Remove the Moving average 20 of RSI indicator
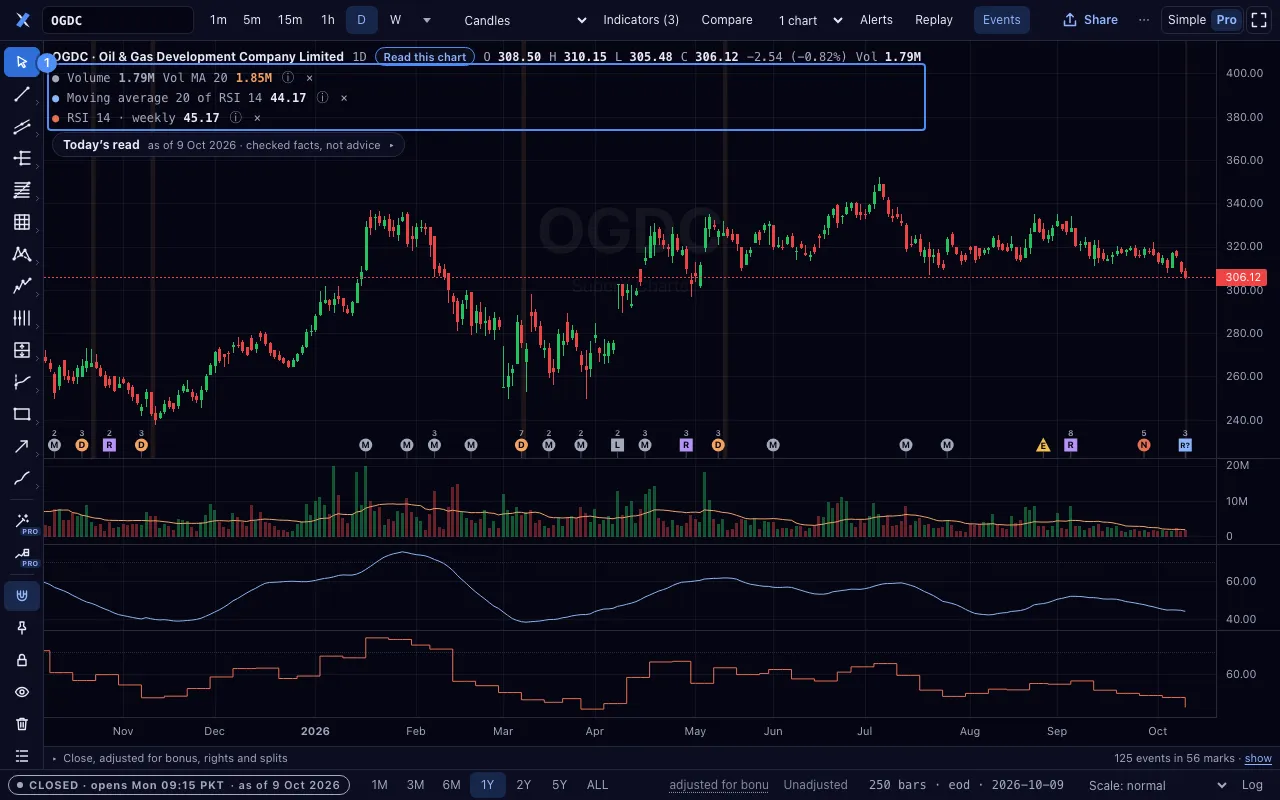The image size is (1280, 800). (x=344, y=98)
